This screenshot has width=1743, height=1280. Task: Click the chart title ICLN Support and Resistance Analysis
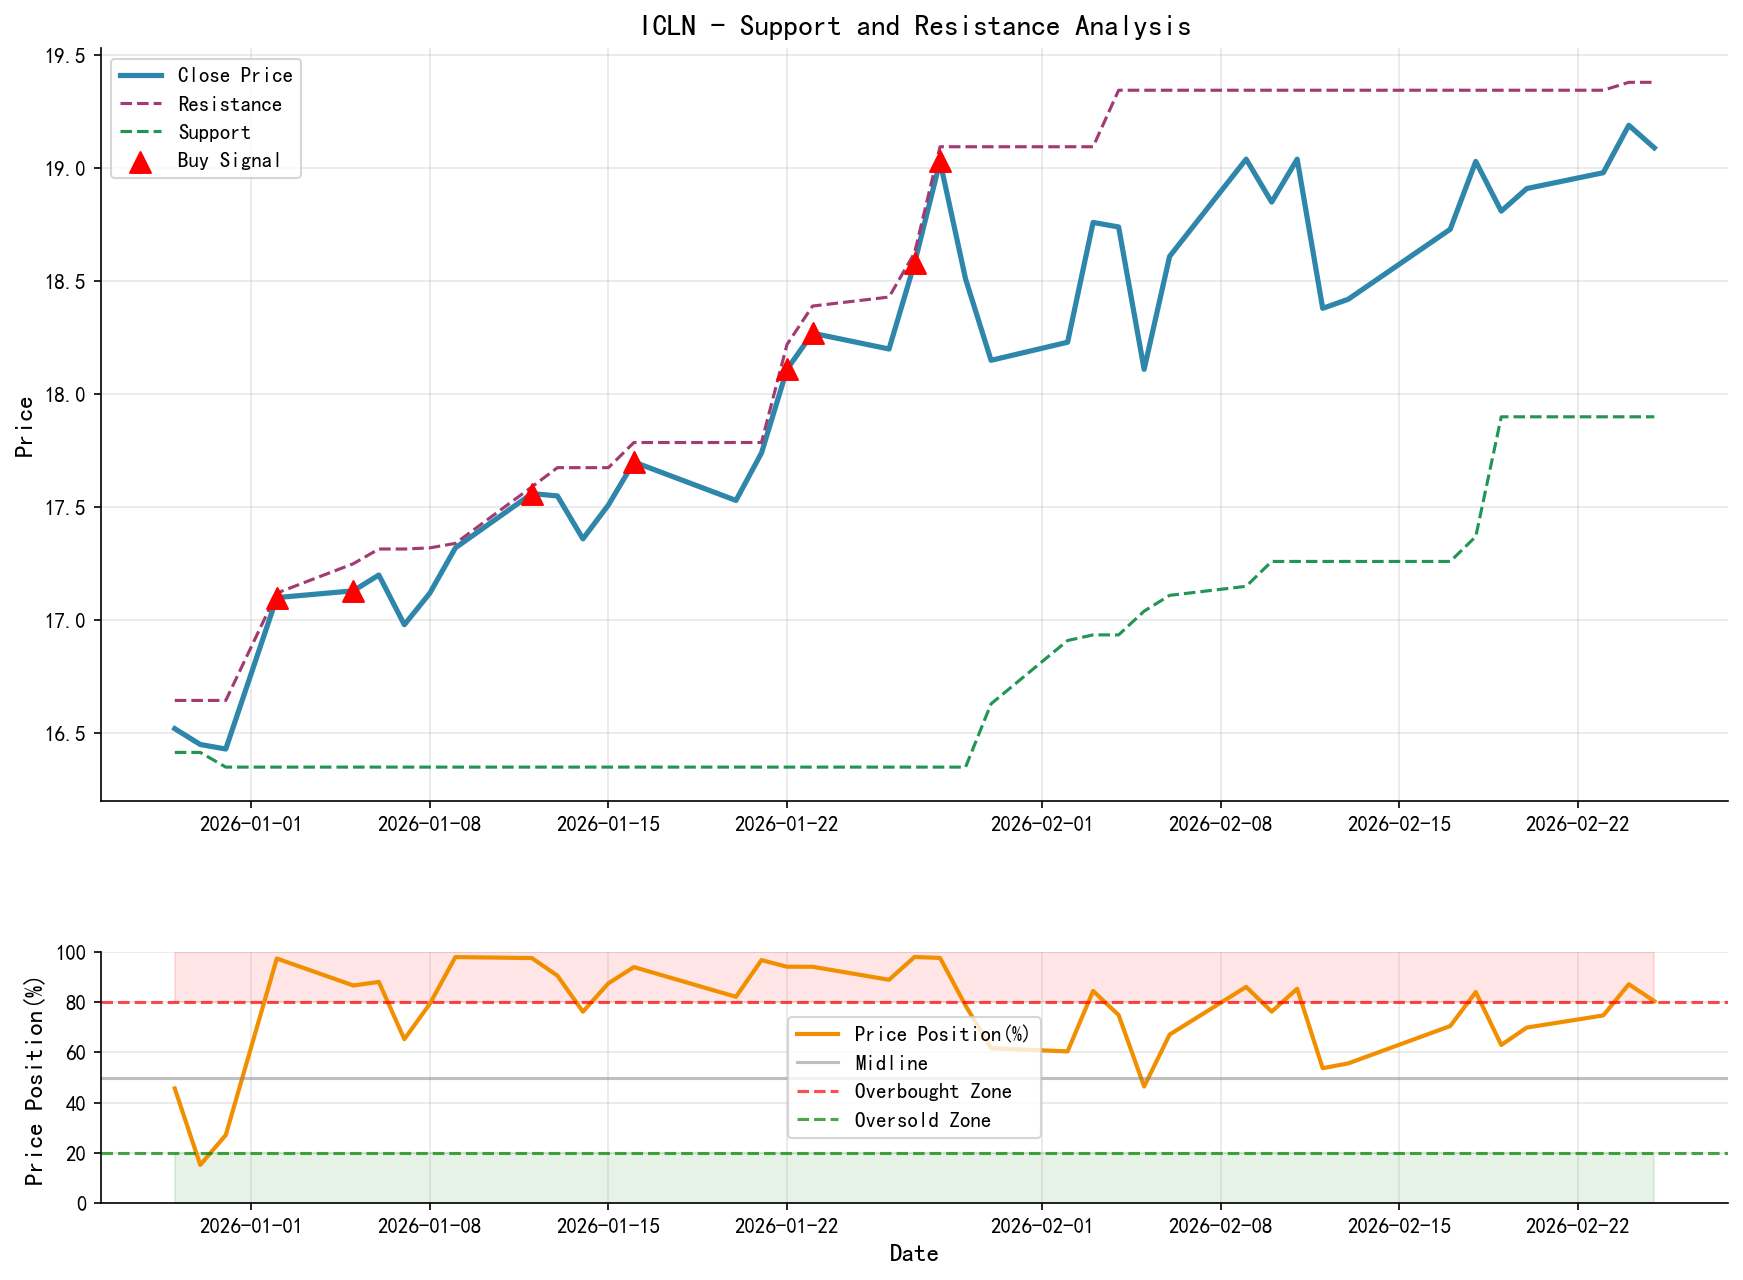click(x=915, y=27)
